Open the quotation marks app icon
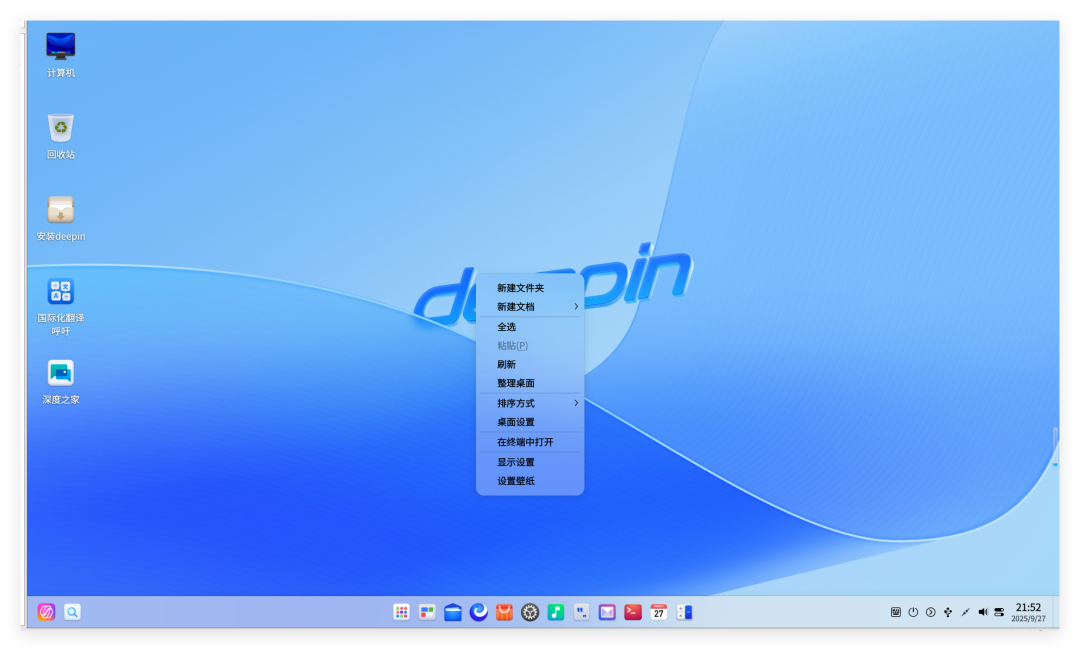The image size is (1080, 651). coord(581,612)
